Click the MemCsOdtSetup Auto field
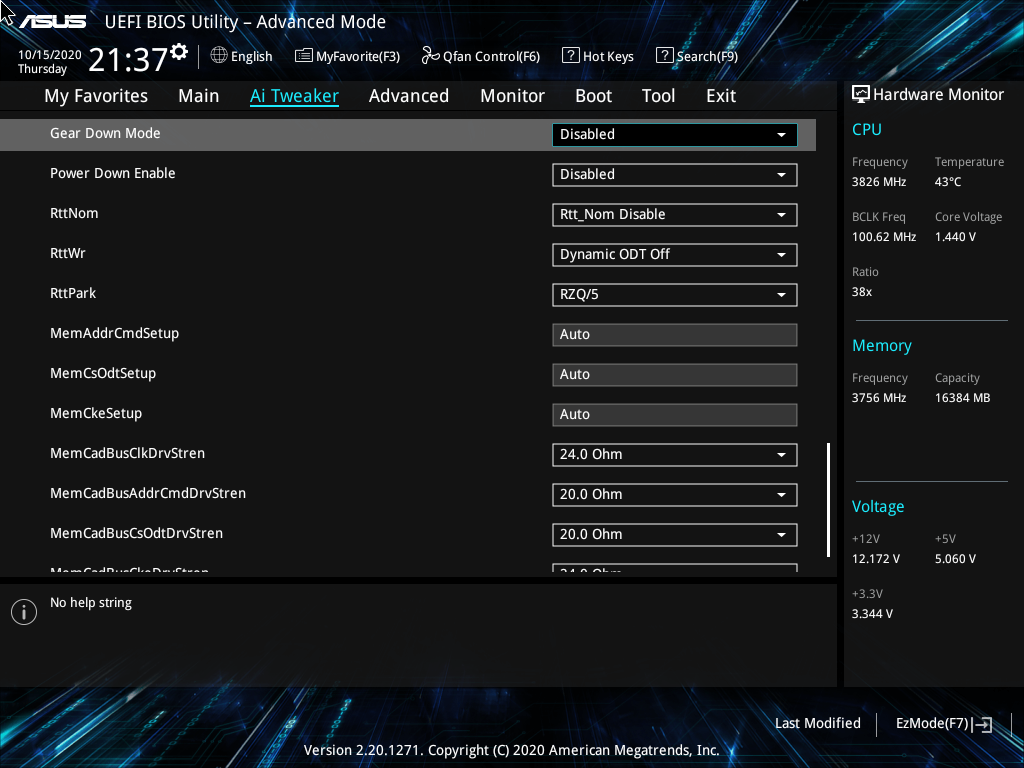 [675, 374]
